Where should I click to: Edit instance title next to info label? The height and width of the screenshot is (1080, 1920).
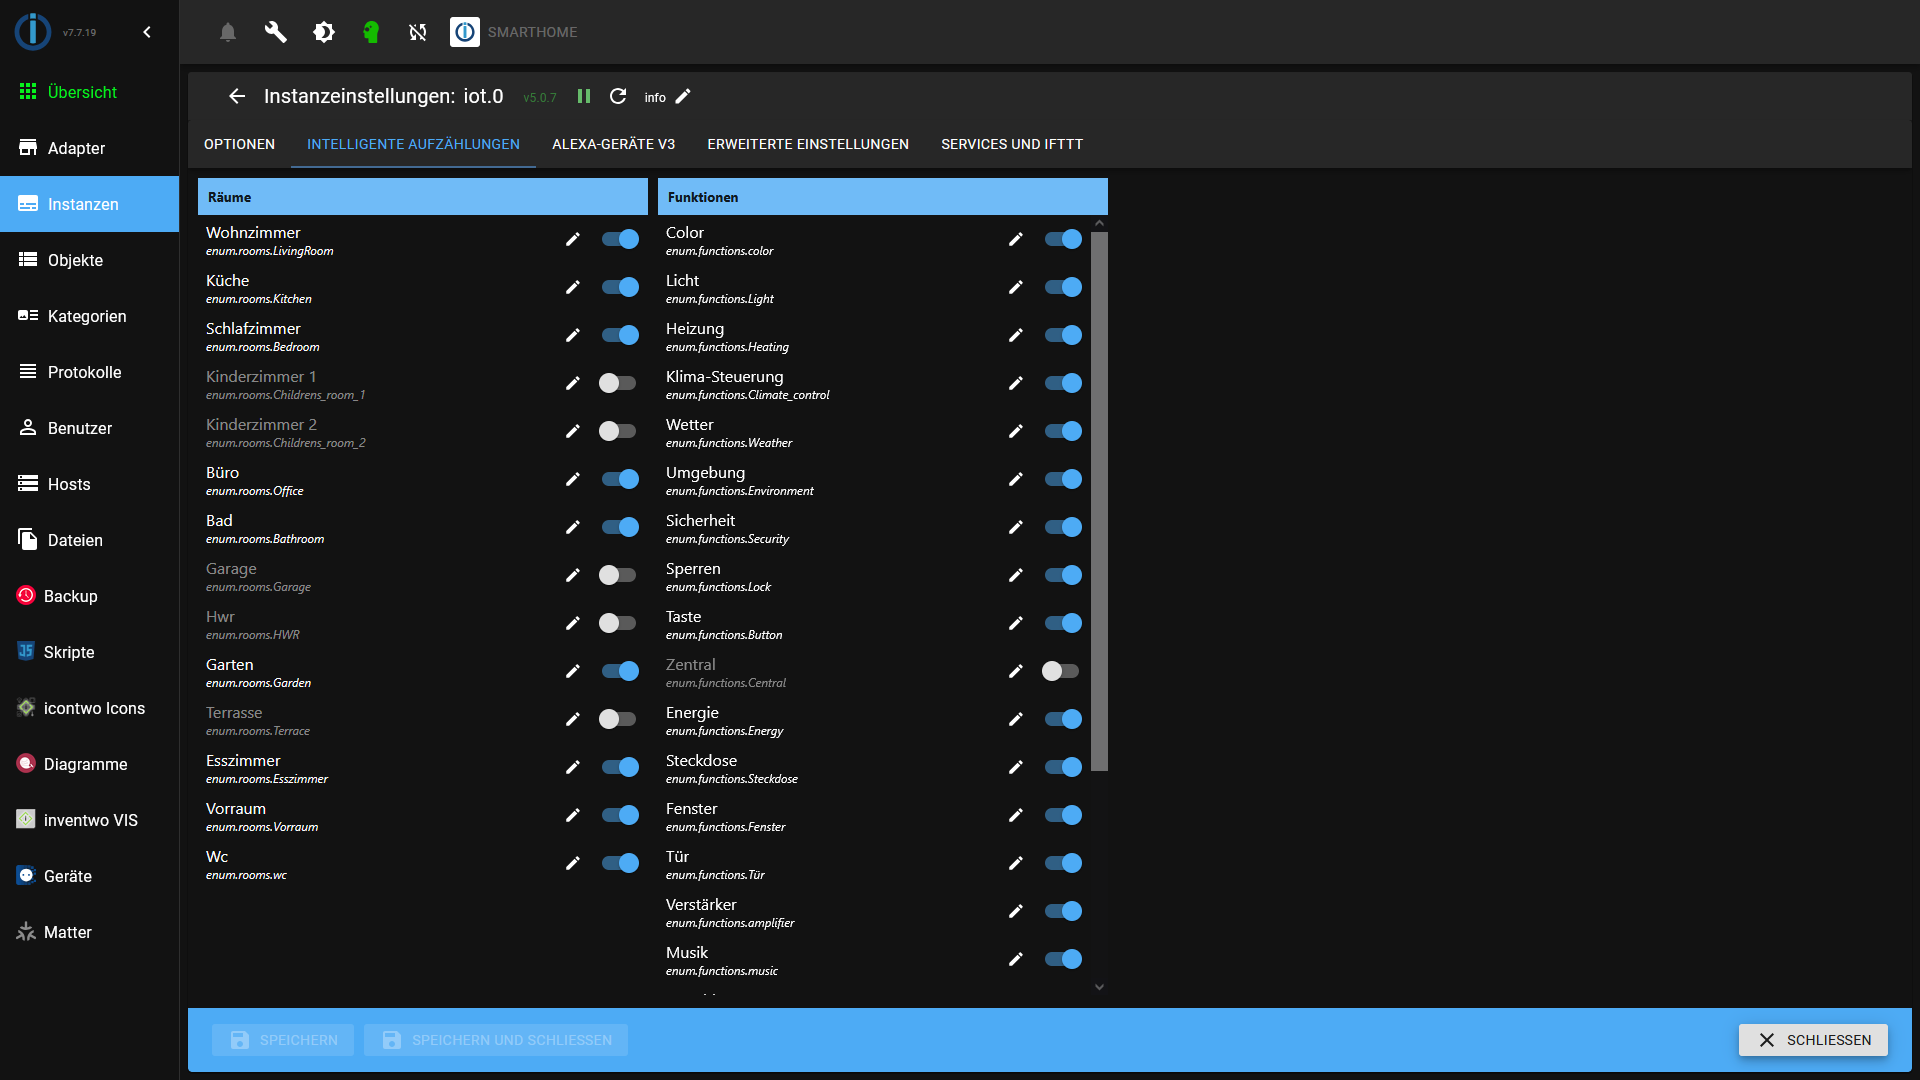click(683, 96)
